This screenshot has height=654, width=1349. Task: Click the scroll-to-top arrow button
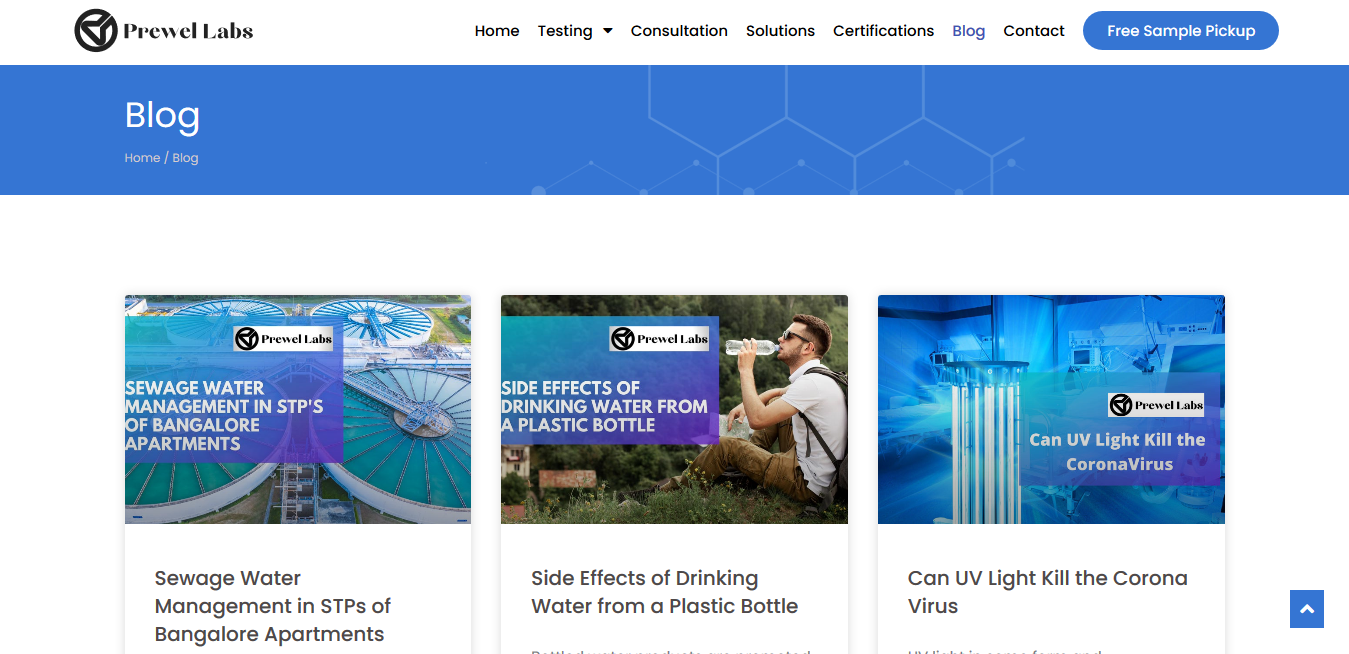pyautogui.click(x=1306, y=609)
